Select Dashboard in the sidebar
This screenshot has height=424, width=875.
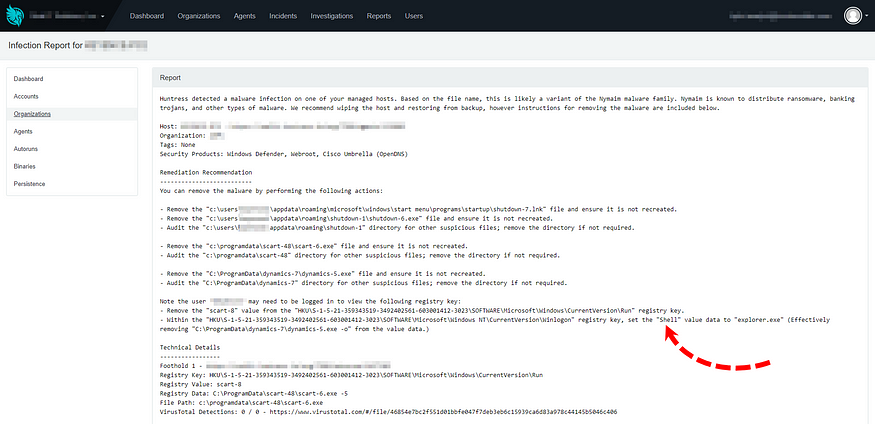point(72,79)
